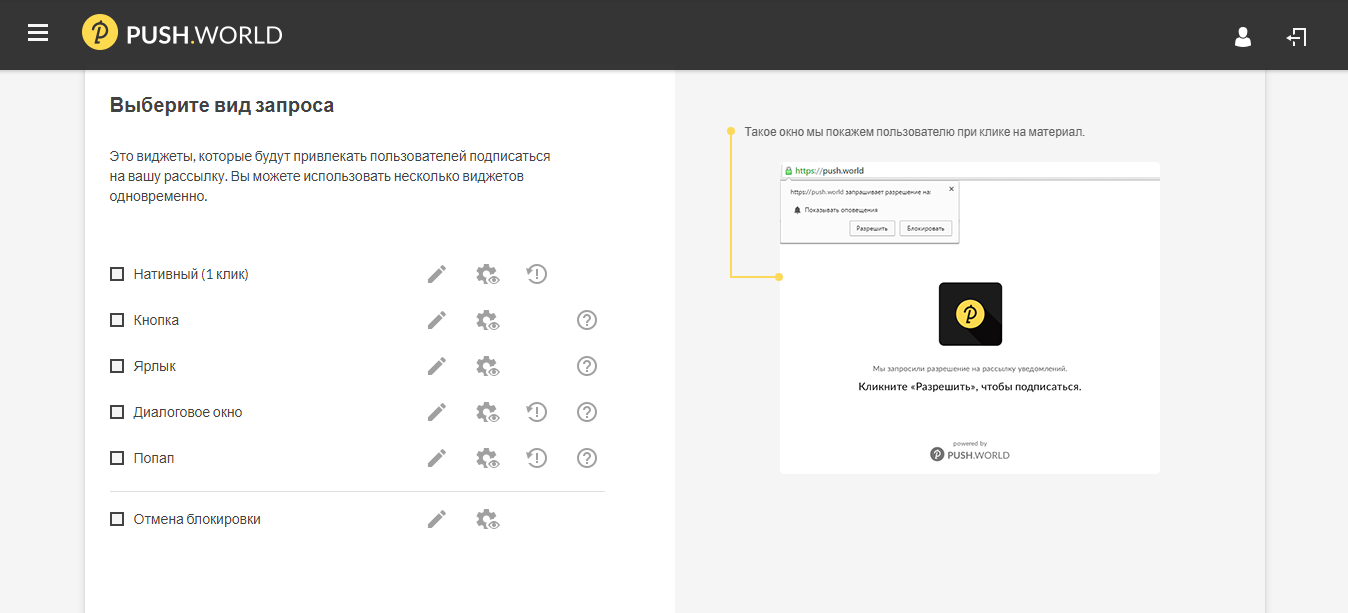The width and height of the screenshot is (1348, 613).
Task: Show help for Попап widget
Action: (587, 458)
